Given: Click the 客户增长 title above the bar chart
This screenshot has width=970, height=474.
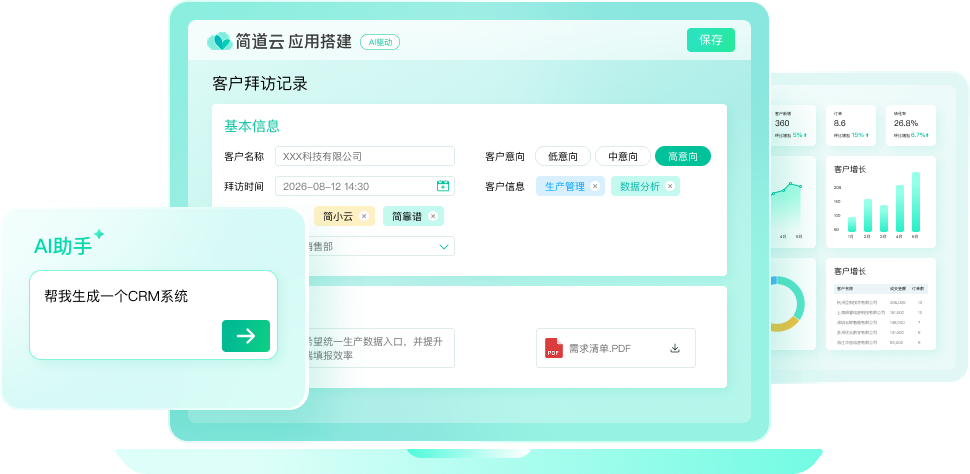Looking at the screenshot, I should pyautogui.click(x=849, y=168).
